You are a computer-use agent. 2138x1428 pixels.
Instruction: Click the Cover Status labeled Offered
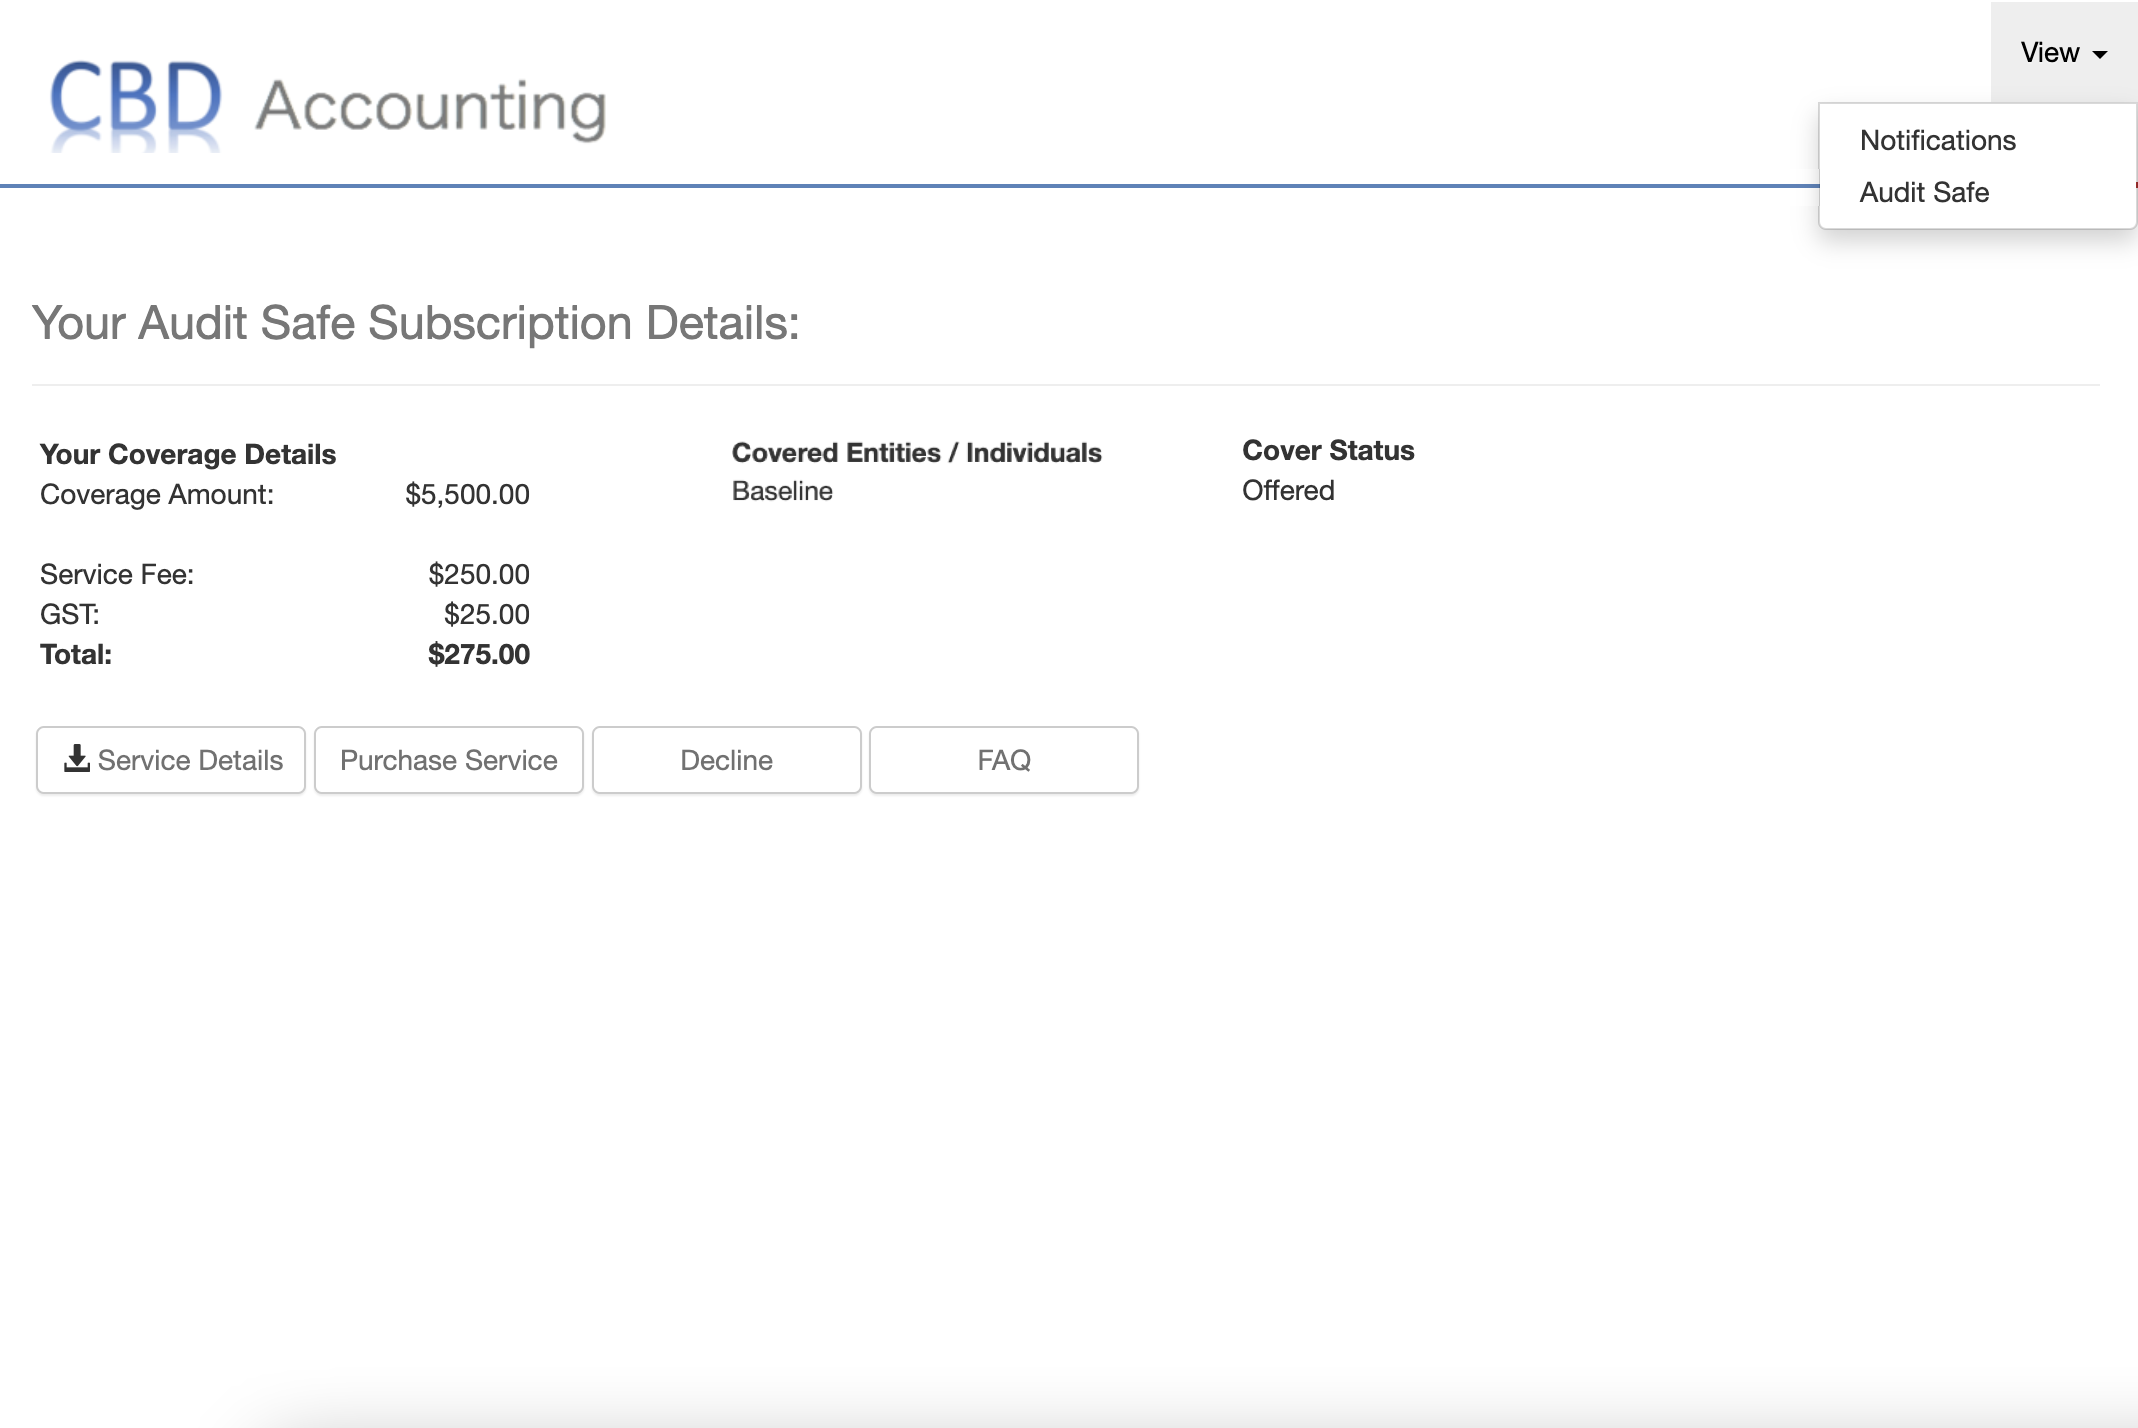(1288, 490)
